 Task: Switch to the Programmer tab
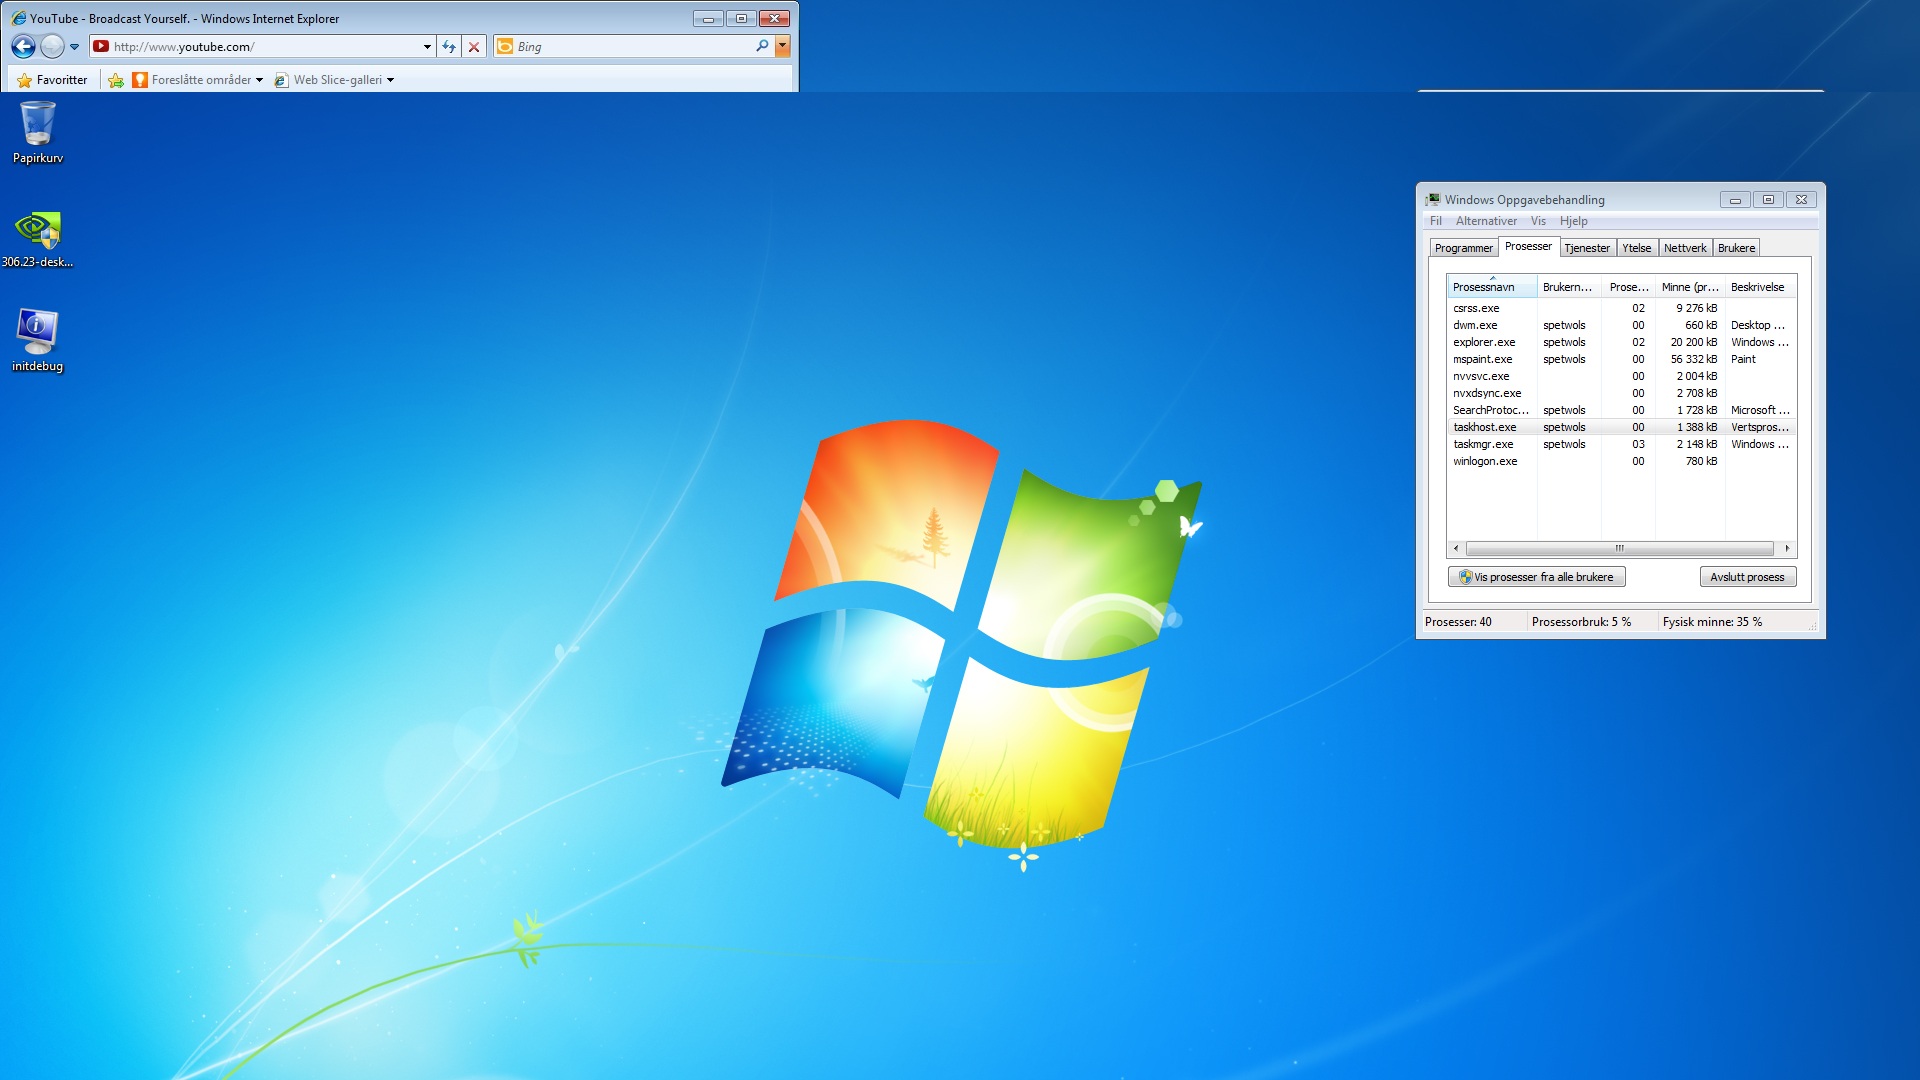(1463, 248)
